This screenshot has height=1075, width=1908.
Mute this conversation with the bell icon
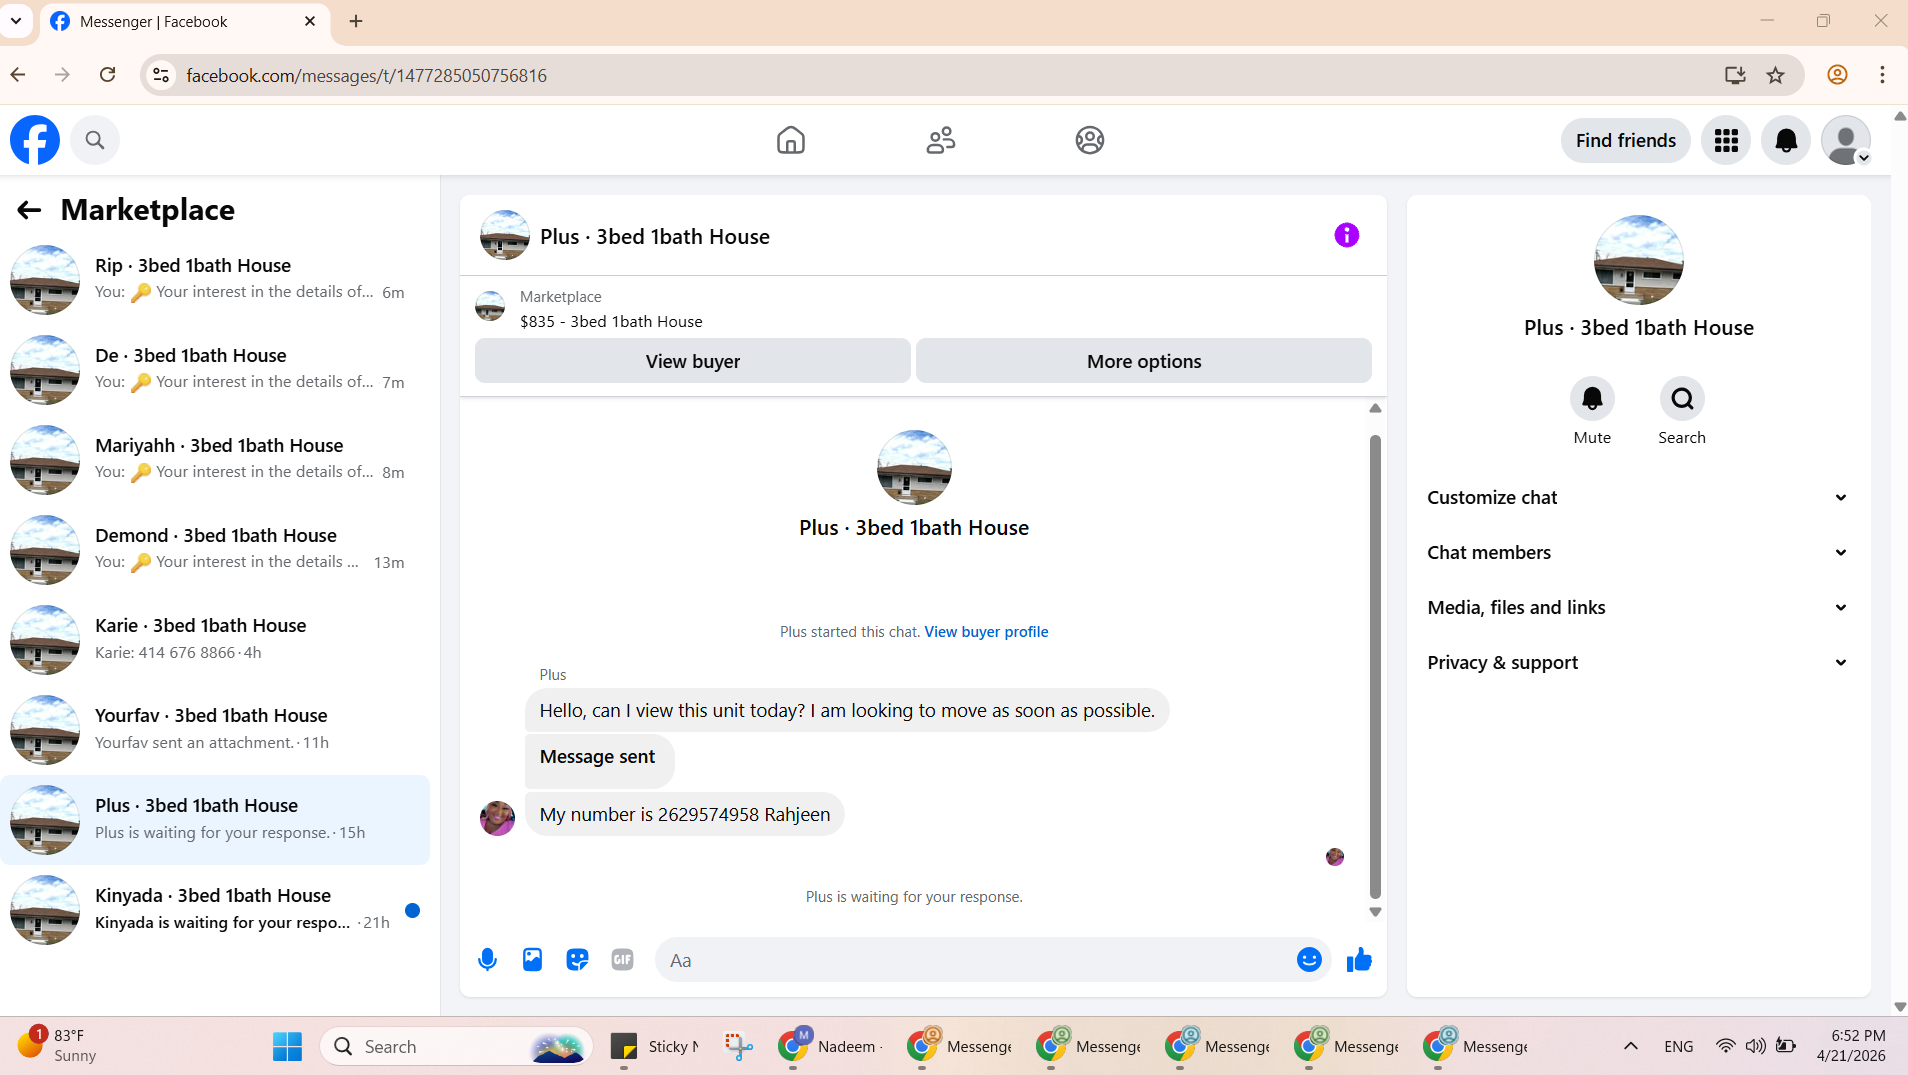1592,399
